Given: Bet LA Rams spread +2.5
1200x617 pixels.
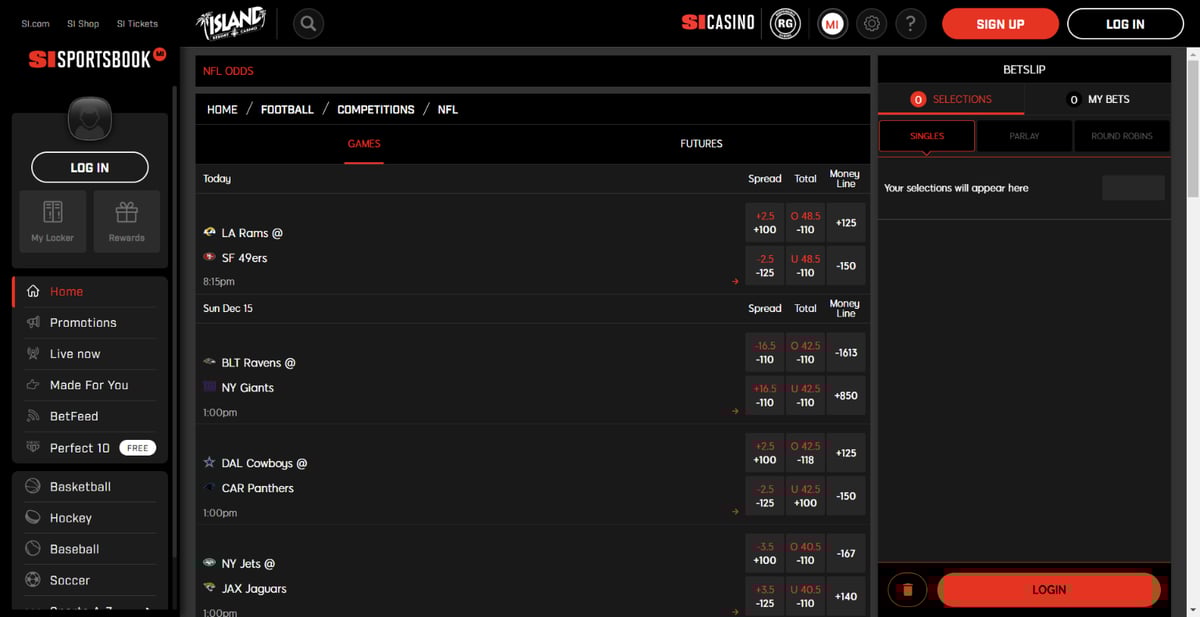Looking at the screenshot, I should (765, 223).
